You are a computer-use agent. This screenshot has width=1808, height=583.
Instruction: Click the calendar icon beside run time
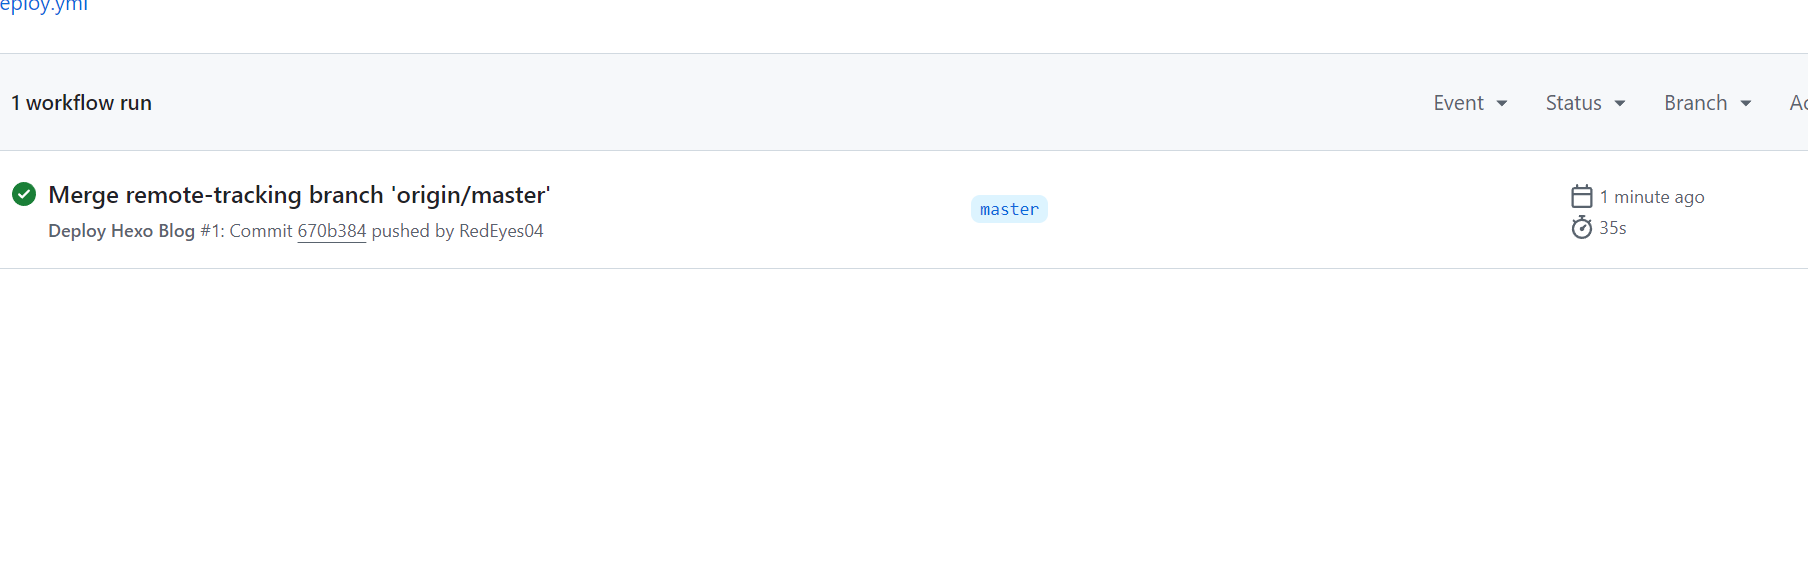(x=1581, y=196)
